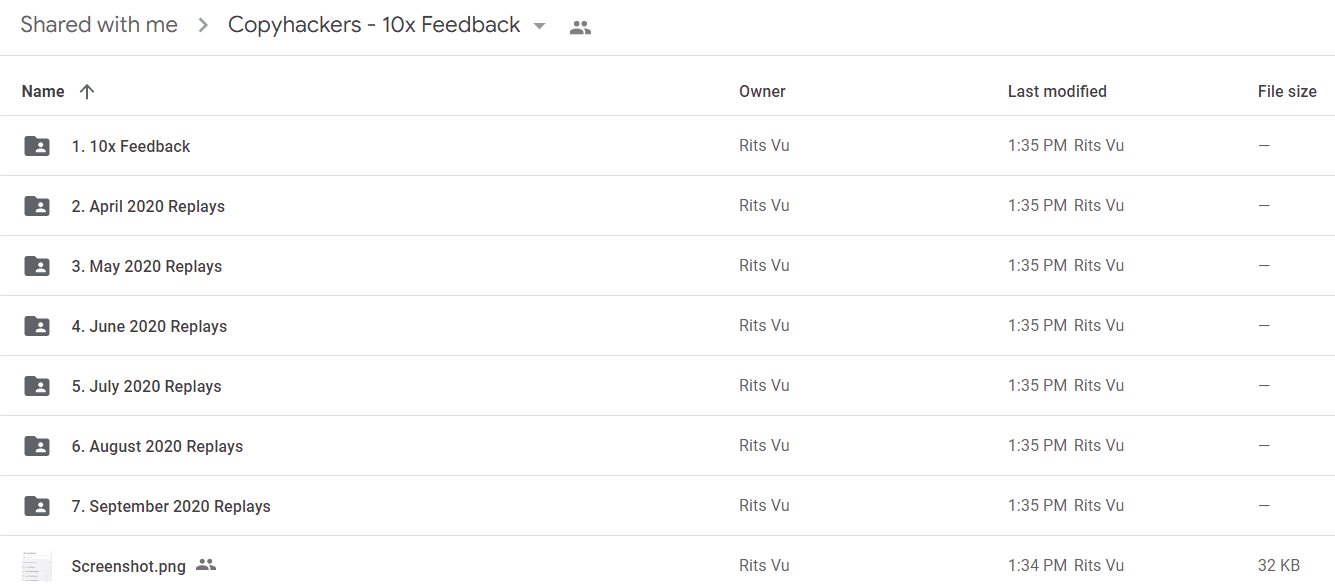The width and height of the screenshot is (1335, 588).
Task: Sort by the Last modified column
Action: (x=1057, y=91)
